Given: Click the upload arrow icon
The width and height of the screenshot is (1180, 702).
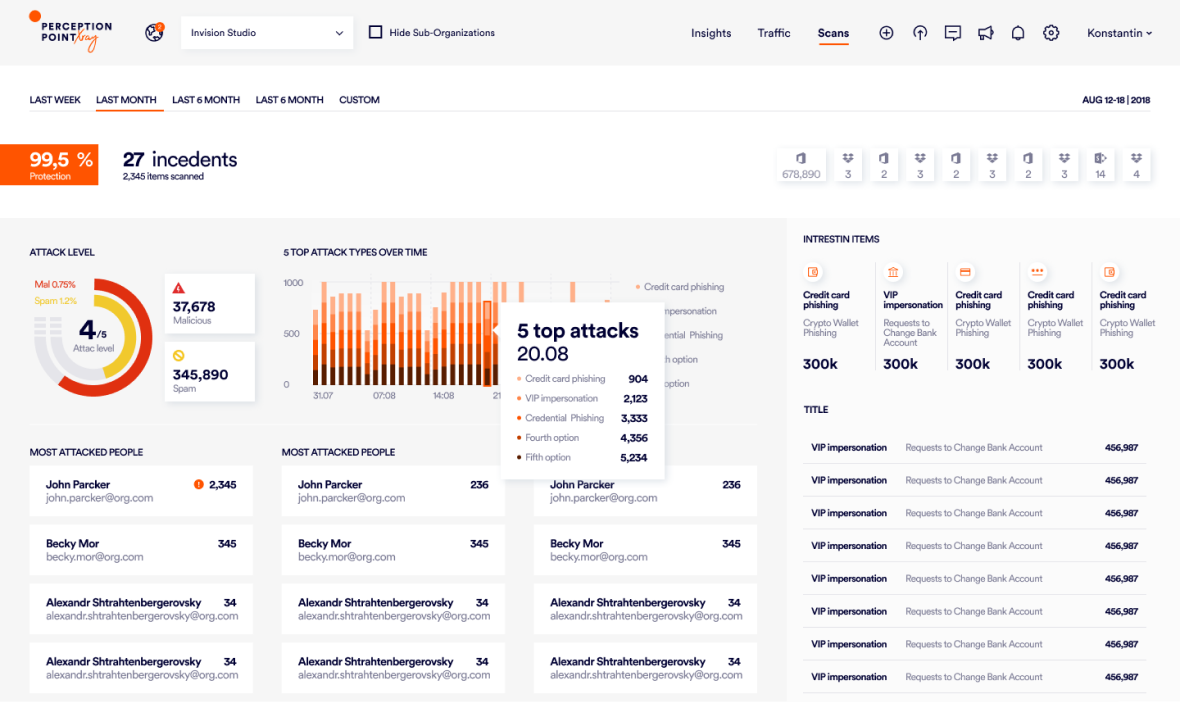Looking at the screenshot, I should [x=919, y=32].
